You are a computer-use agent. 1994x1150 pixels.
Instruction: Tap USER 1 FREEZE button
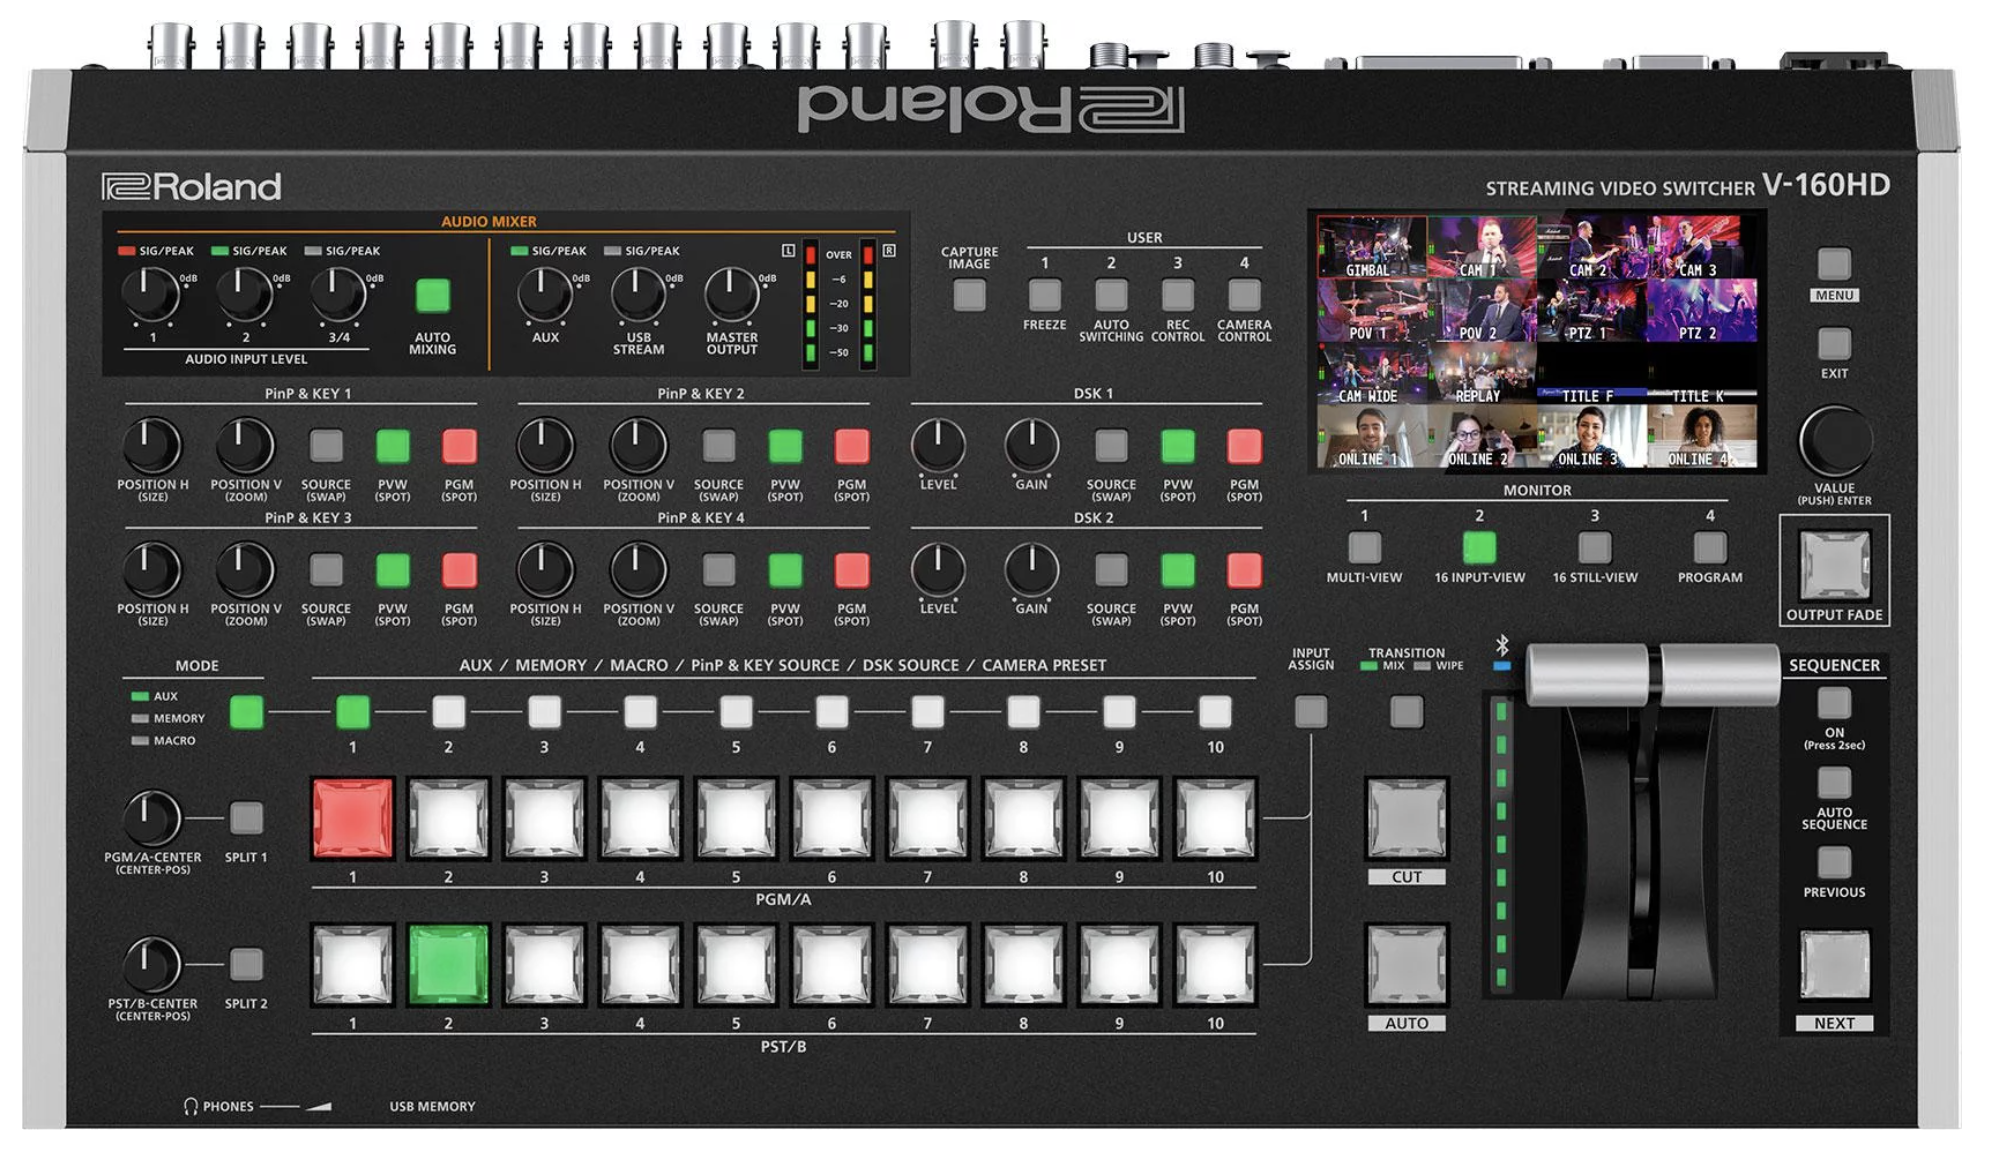tap(1044, 295)
